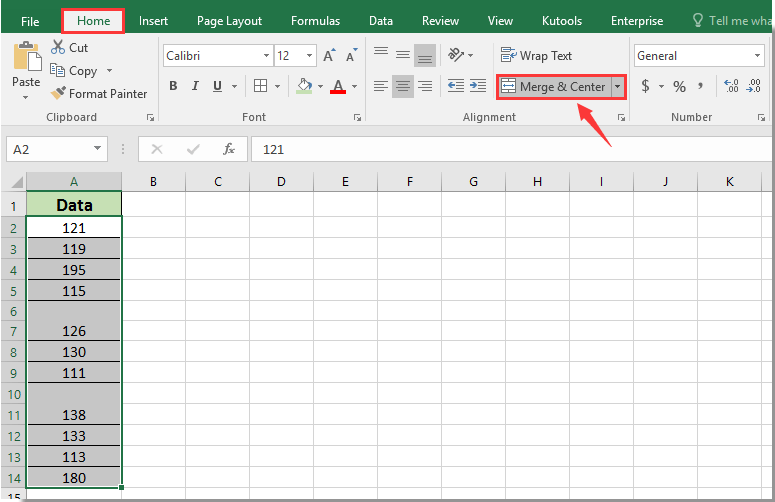Click the red Font Color swatch button
The image size is (775, 502).
[339, 86]
